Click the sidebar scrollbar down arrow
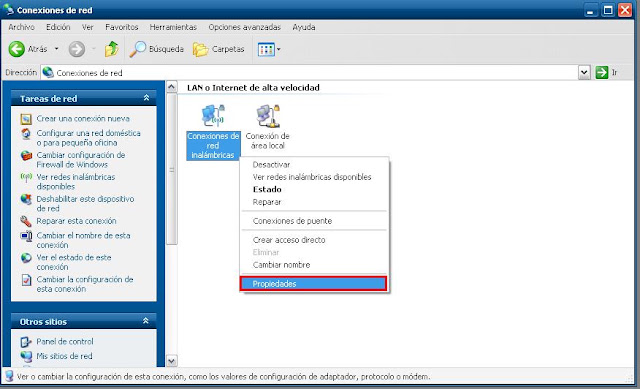640x389 pixels. 172,361
